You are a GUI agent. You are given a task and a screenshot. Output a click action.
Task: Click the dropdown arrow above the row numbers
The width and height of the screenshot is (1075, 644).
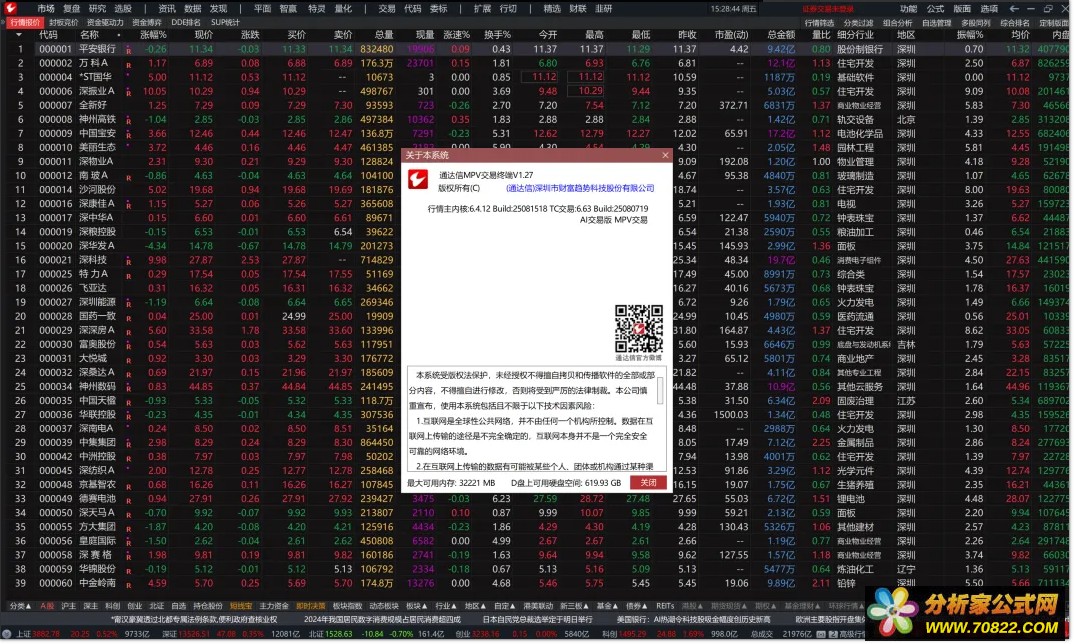click(x=19, y=35)
